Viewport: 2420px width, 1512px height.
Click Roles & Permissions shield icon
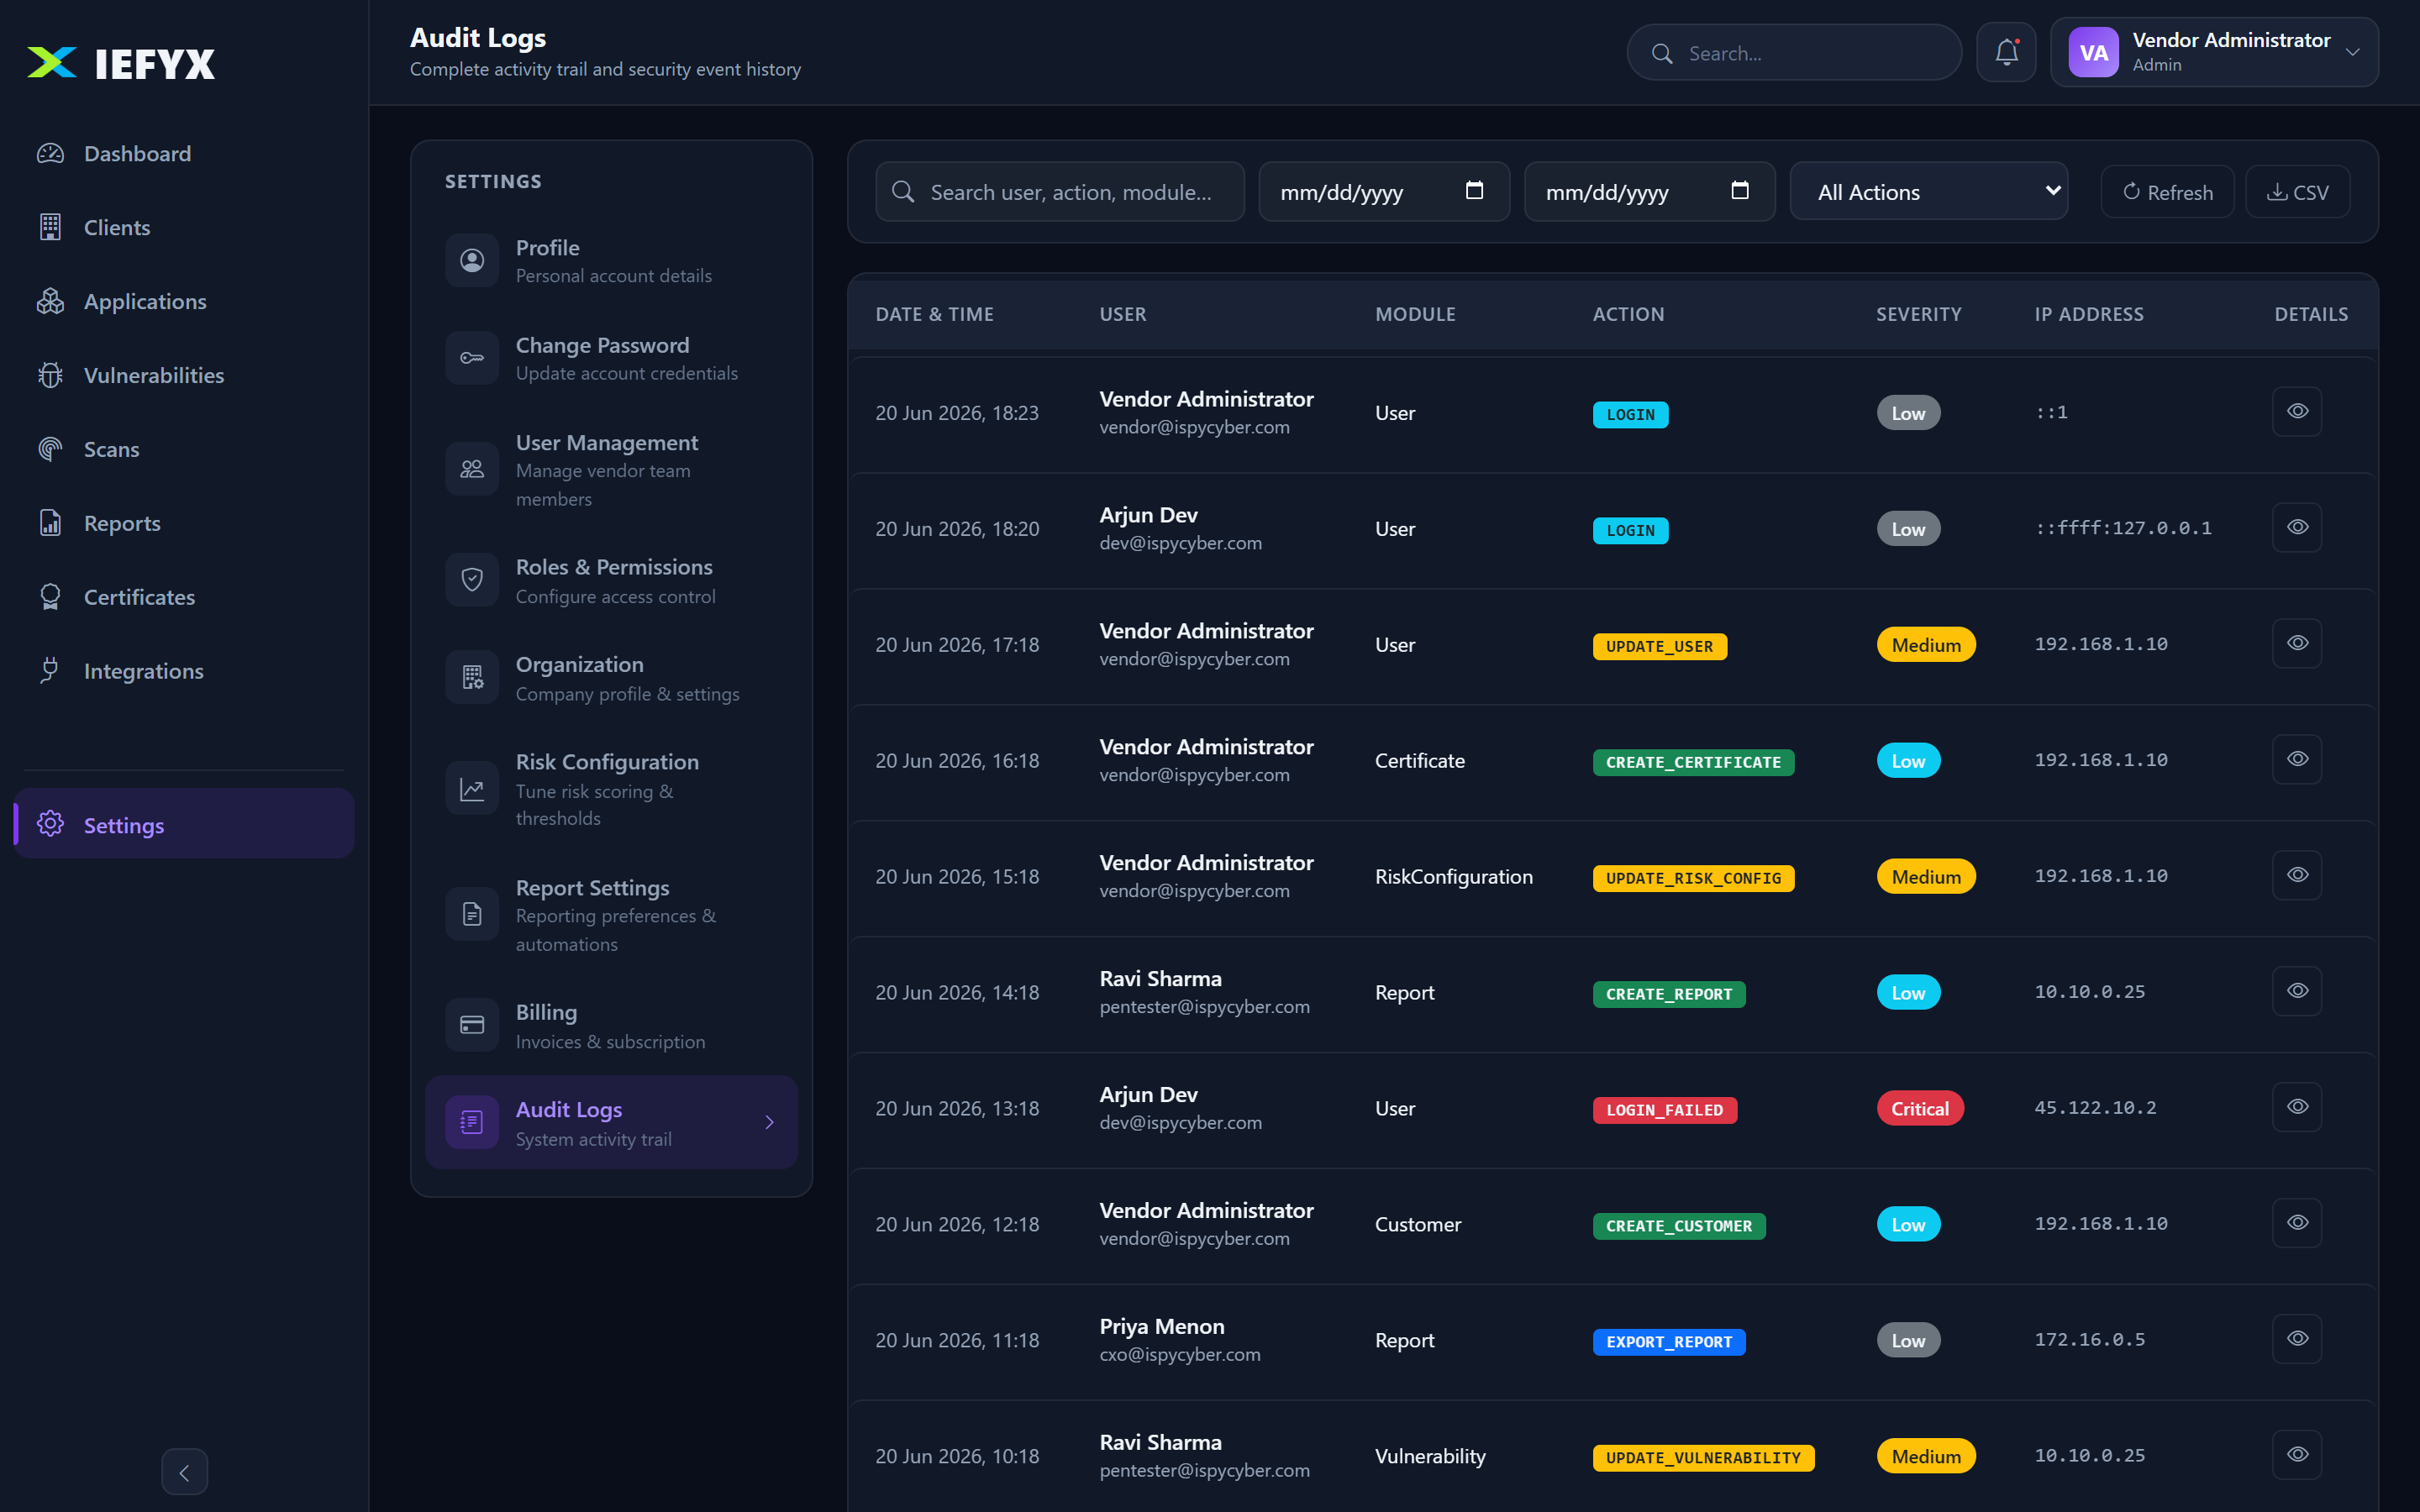472,580
